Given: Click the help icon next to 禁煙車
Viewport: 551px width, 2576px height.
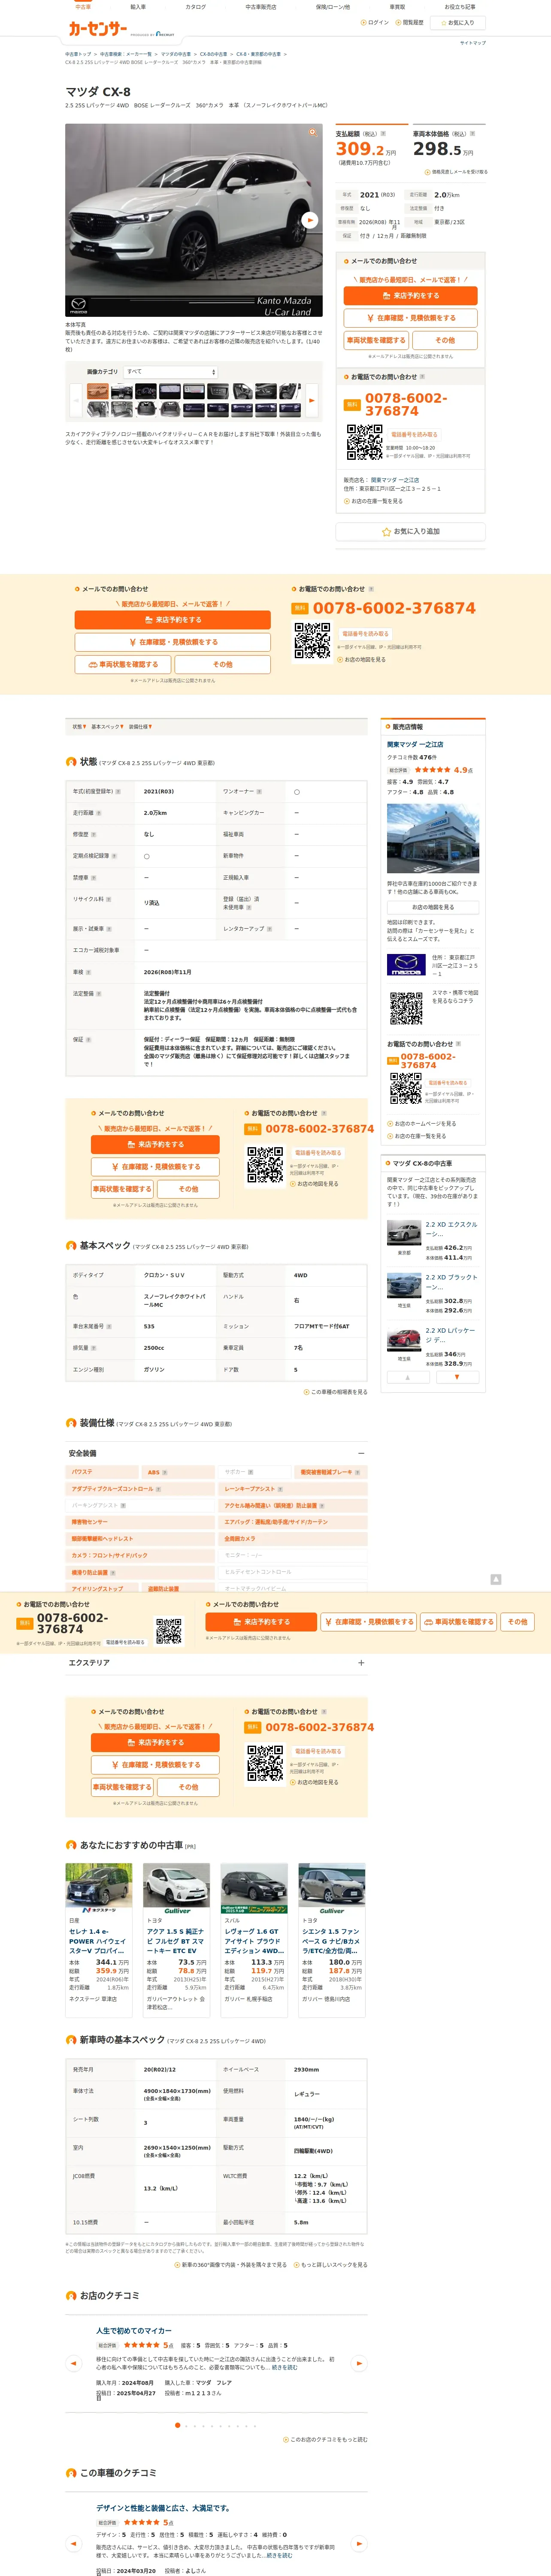Looking at the screenshot, I should (x=94, y=878).
